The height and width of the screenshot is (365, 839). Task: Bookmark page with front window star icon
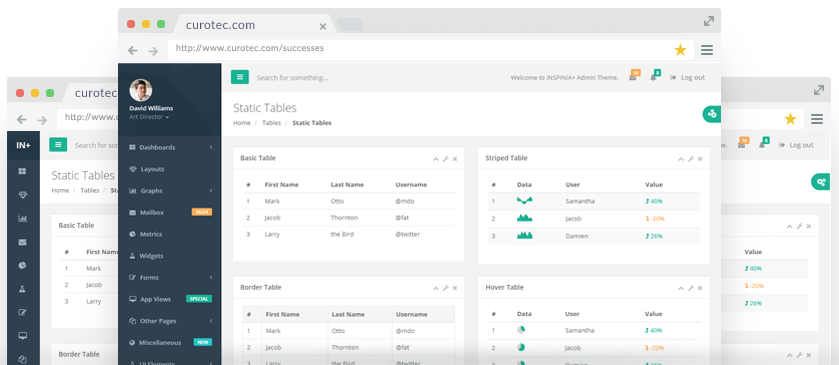pyautogui.click(x=680, y=50)
